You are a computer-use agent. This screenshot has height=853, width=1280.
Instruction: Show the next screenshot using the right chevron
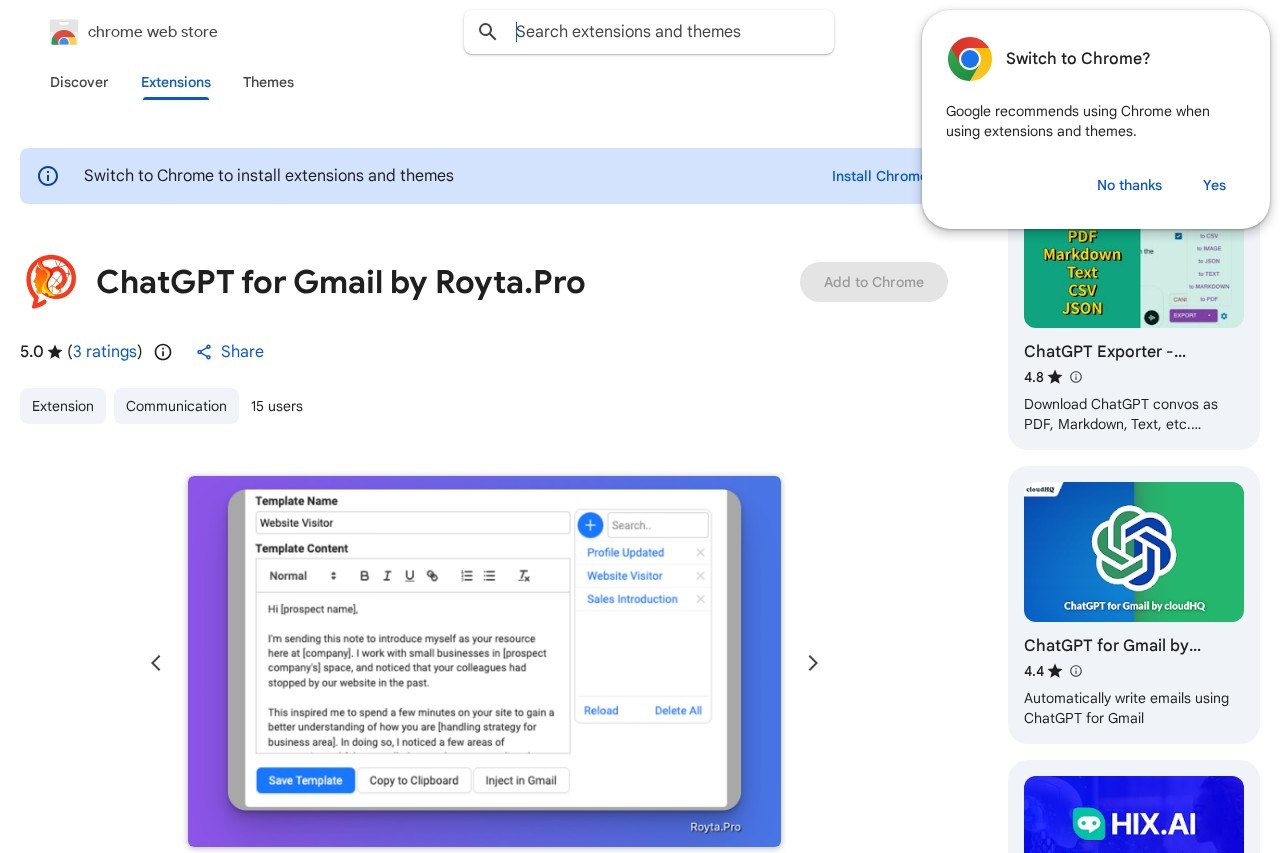click(x=813, y=663)
